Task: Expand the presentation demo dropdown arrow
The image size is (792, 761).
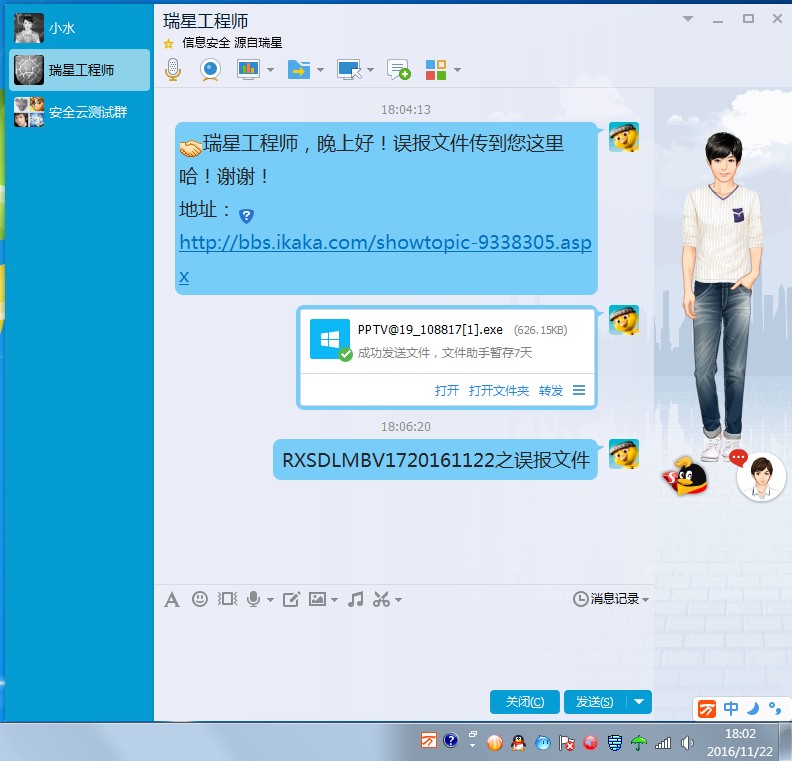Action: click(x=270, y=70)
